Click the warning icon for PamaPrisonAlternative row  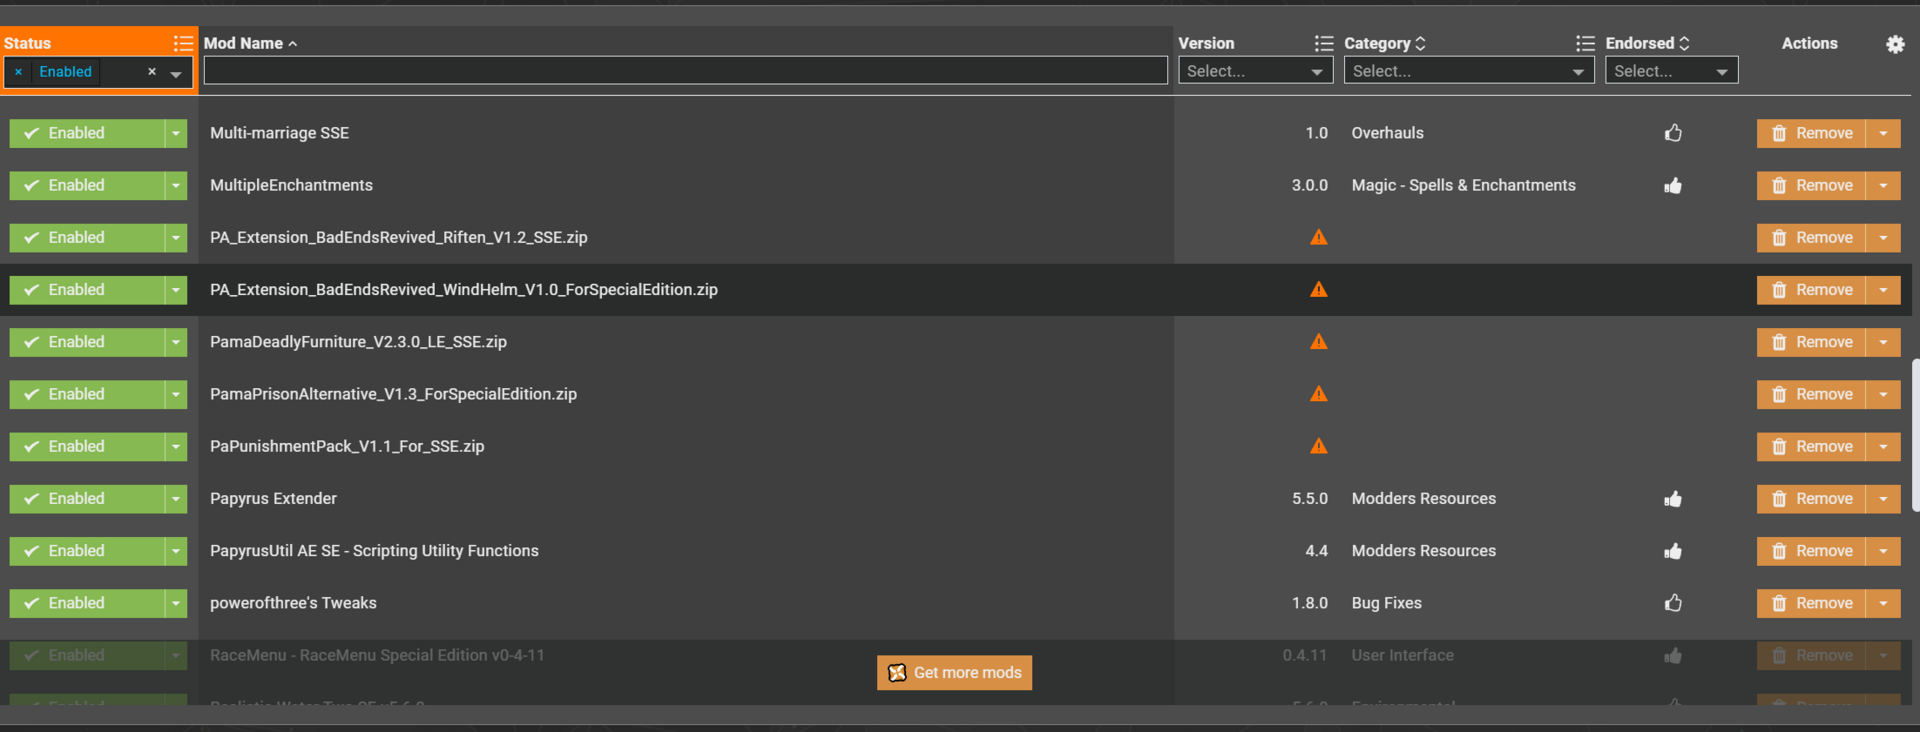[1319, 393]
